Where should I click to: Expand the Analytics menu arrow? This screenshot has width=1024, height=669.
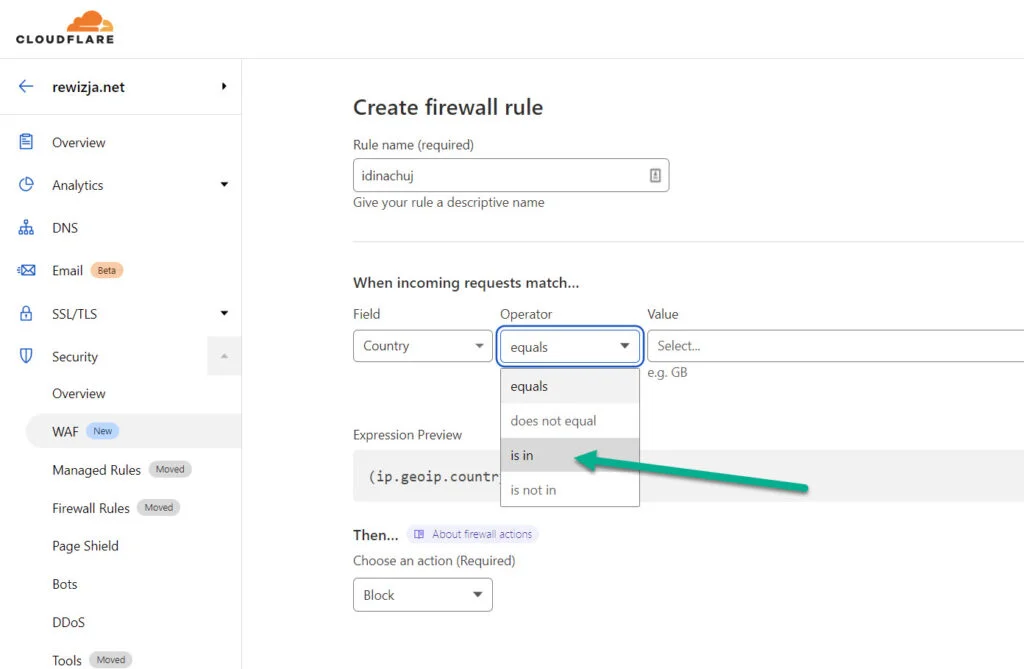pos(224,184)
